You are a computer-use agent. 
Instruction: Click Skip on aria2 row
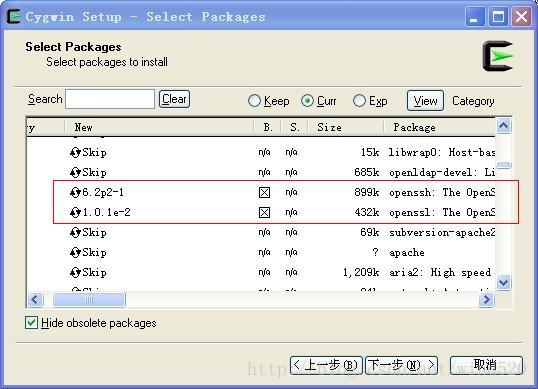click(94, 273)
